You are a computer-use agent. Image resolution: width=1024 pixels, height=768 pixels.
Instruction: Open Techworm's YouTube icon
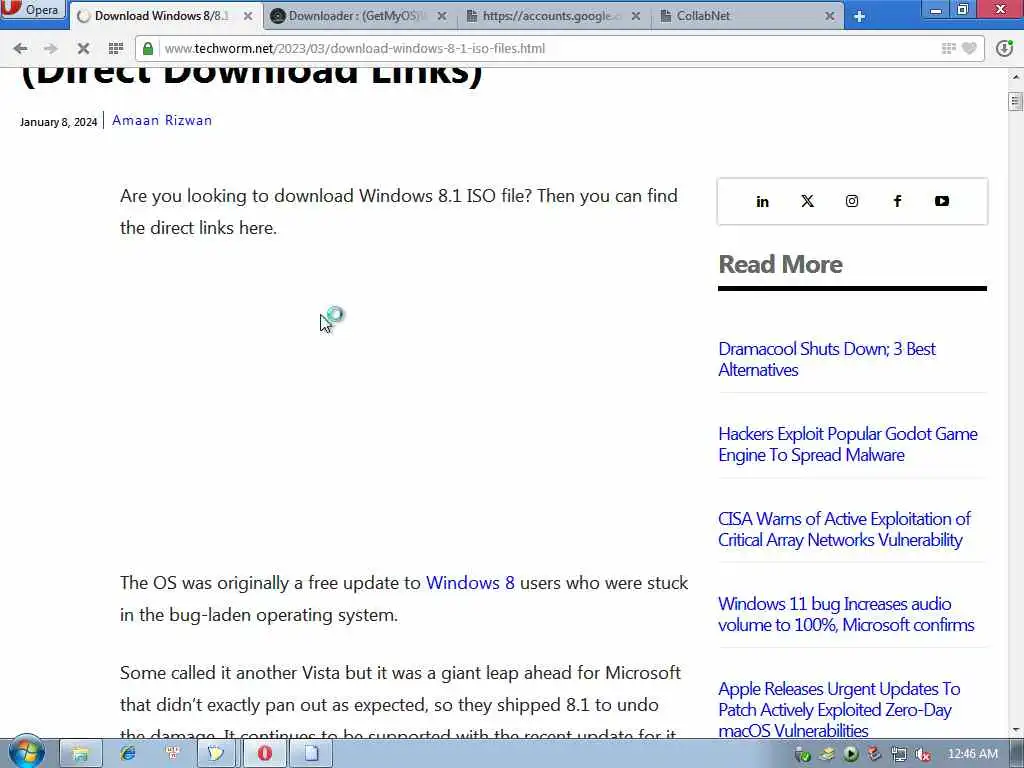[x=942, y=201]
